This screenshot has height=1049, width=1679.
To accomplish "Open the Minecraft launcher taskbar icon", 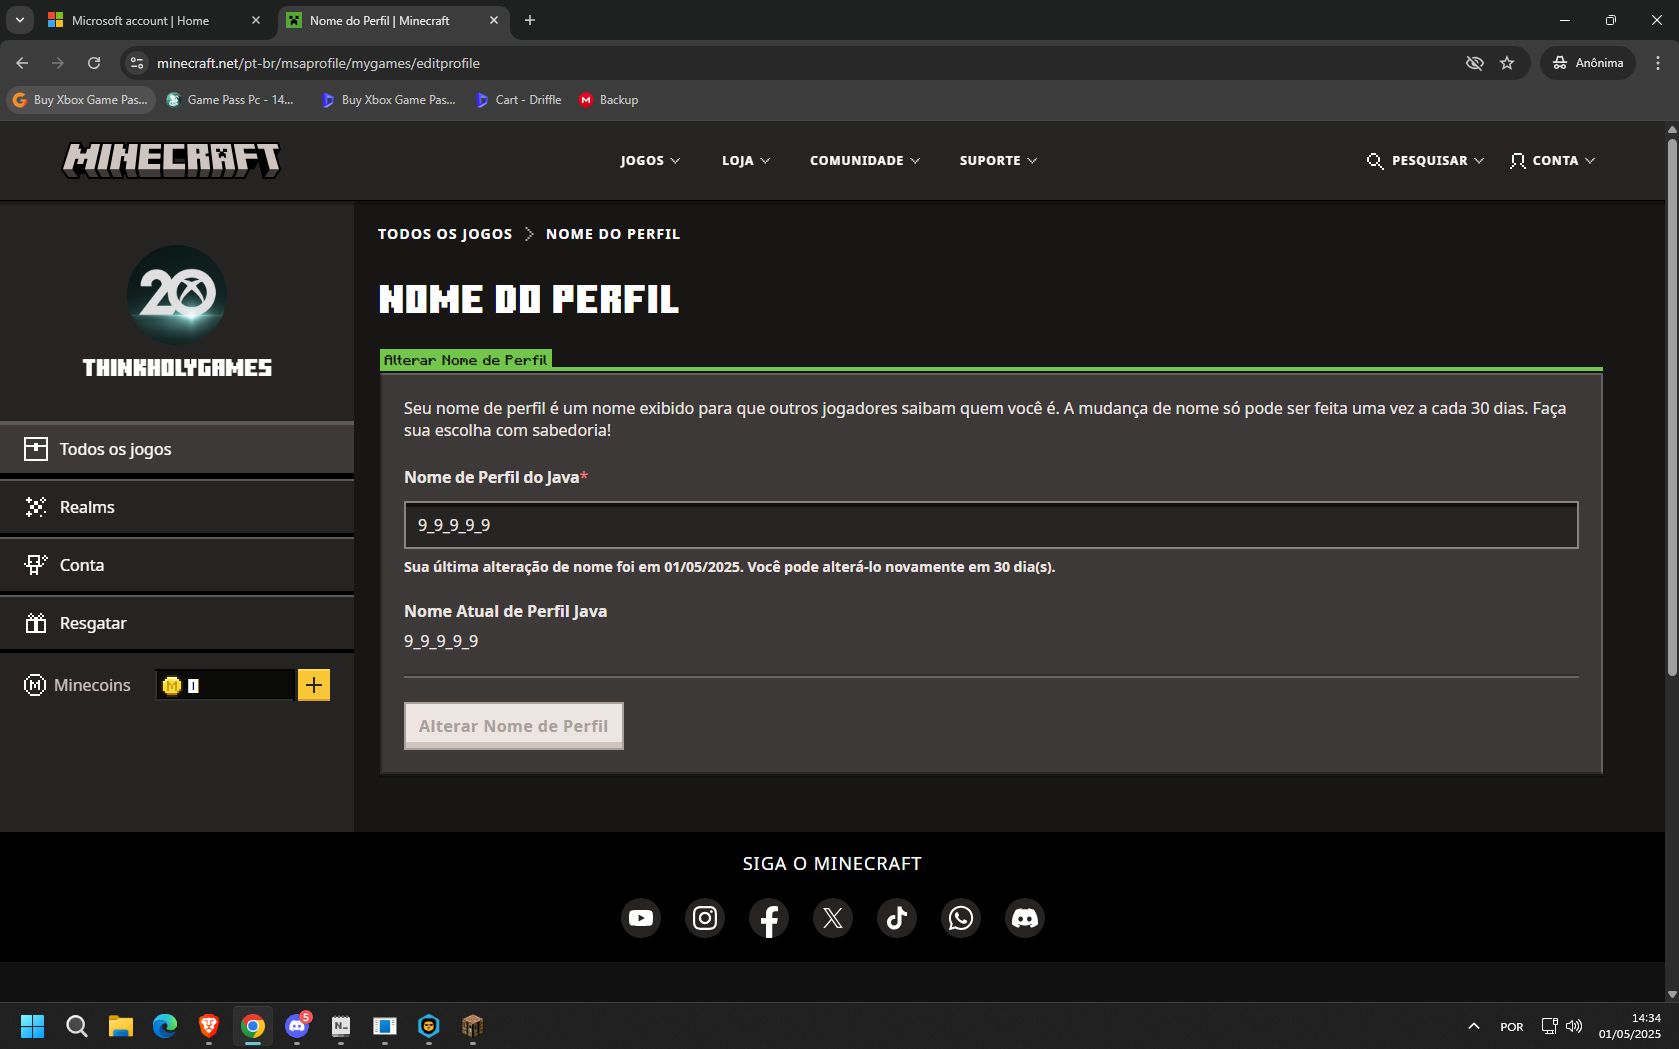I will point(473,1026).
